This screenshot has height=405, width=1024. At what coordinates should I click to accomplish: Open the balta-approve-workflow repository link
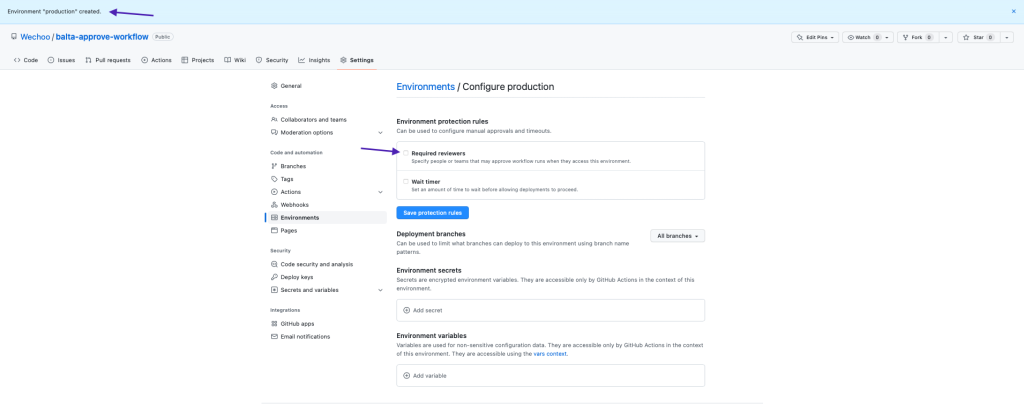click(102, 37)
